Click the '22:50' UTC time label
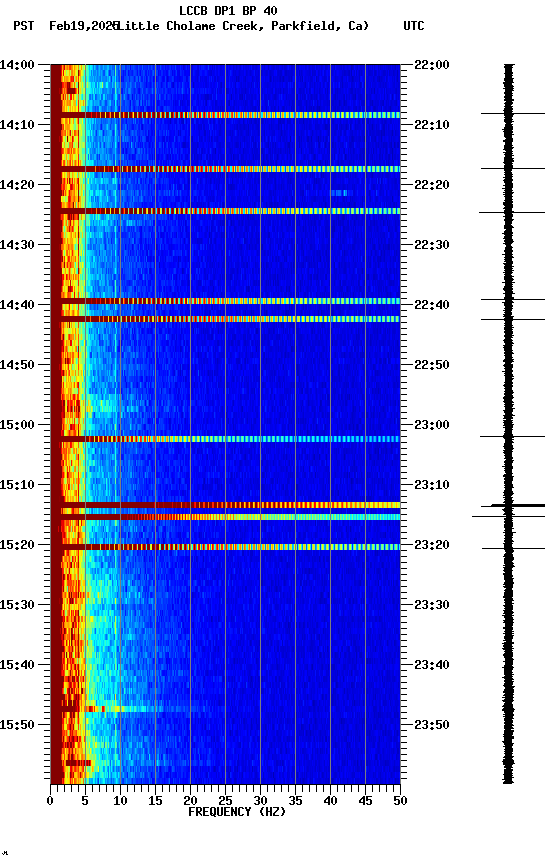Image resolution: width=552 pixels, height=864 pixels. pyautogui.click(x=432, y=365)
